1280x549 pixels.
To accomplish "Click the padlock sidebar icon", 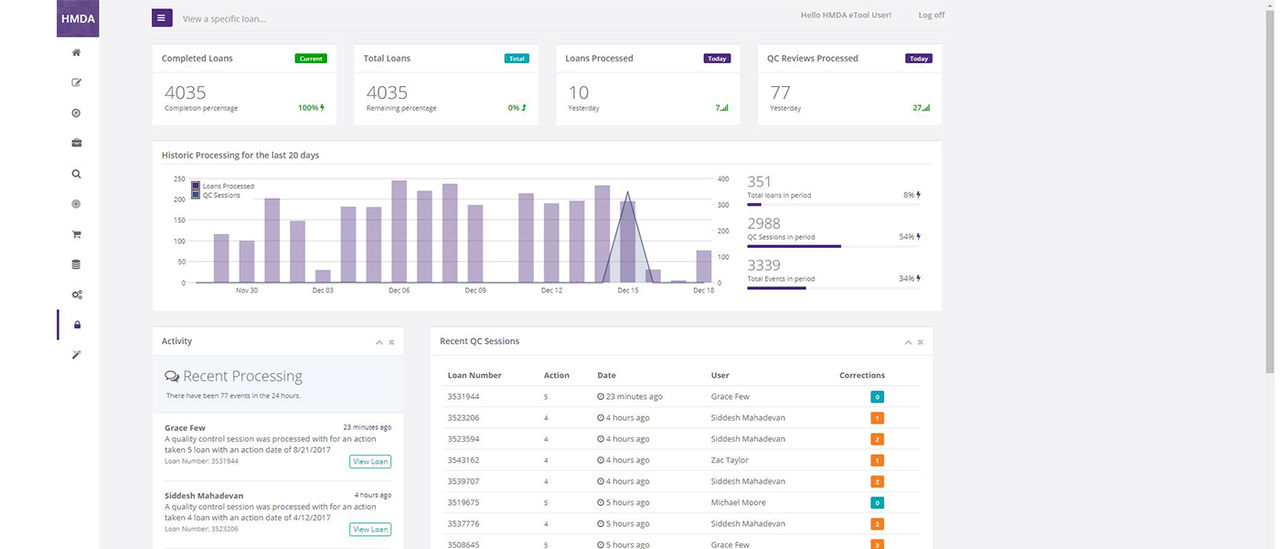I will click(x=77, y=325).
